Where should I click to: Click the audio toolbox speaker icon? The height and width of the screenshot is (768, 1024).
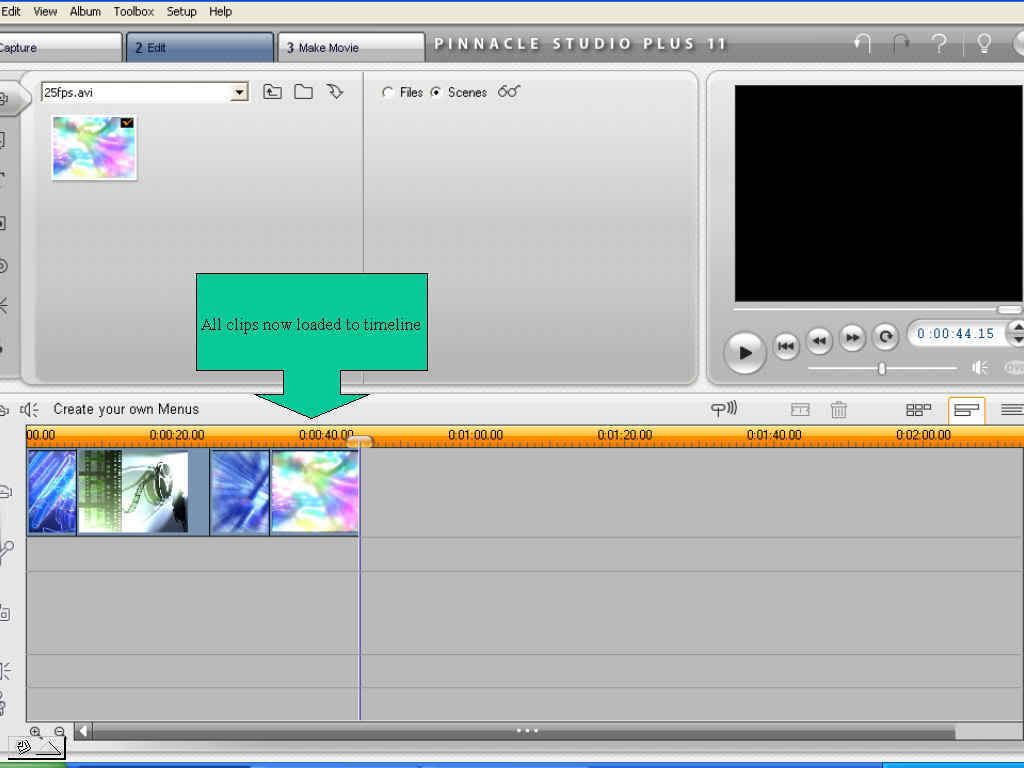(x=29, y=409)
